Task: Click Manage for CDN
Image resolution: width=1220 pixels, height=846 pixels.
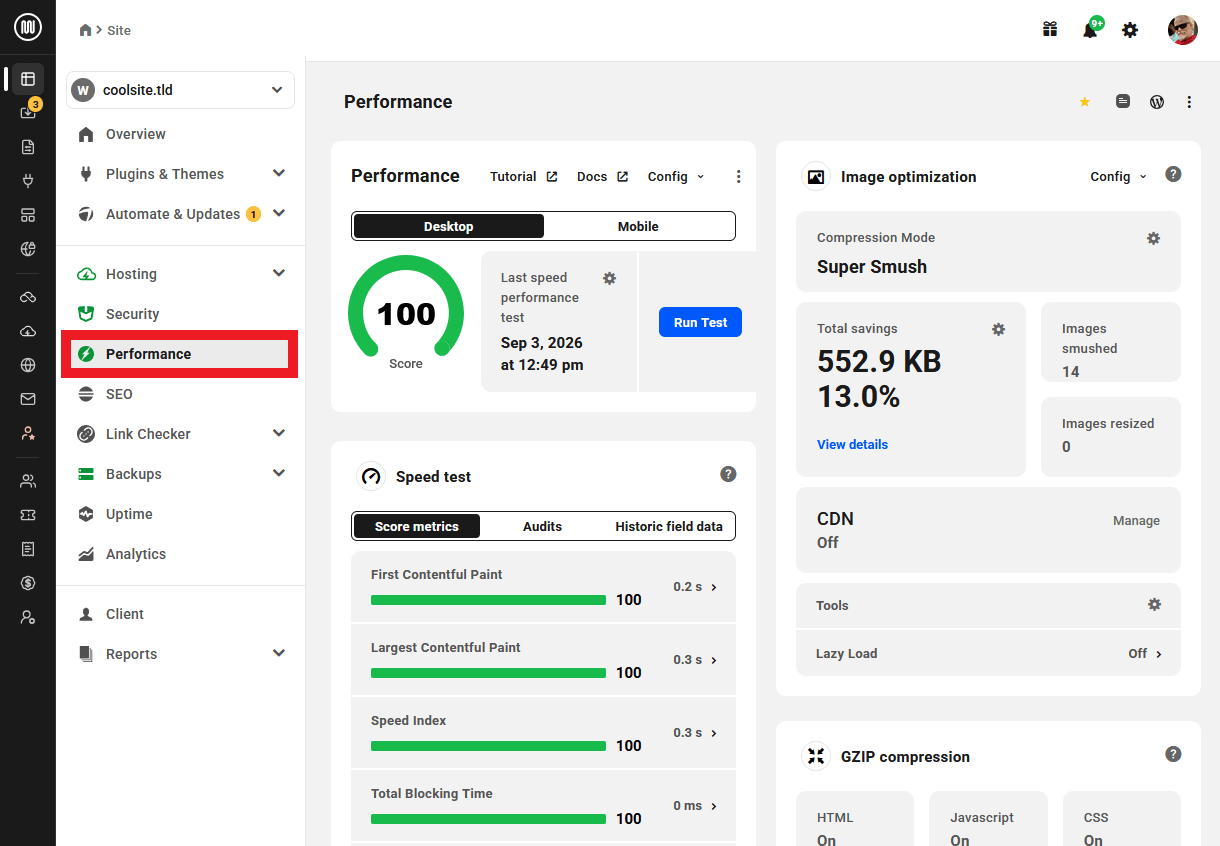Action: [1136, 521]
